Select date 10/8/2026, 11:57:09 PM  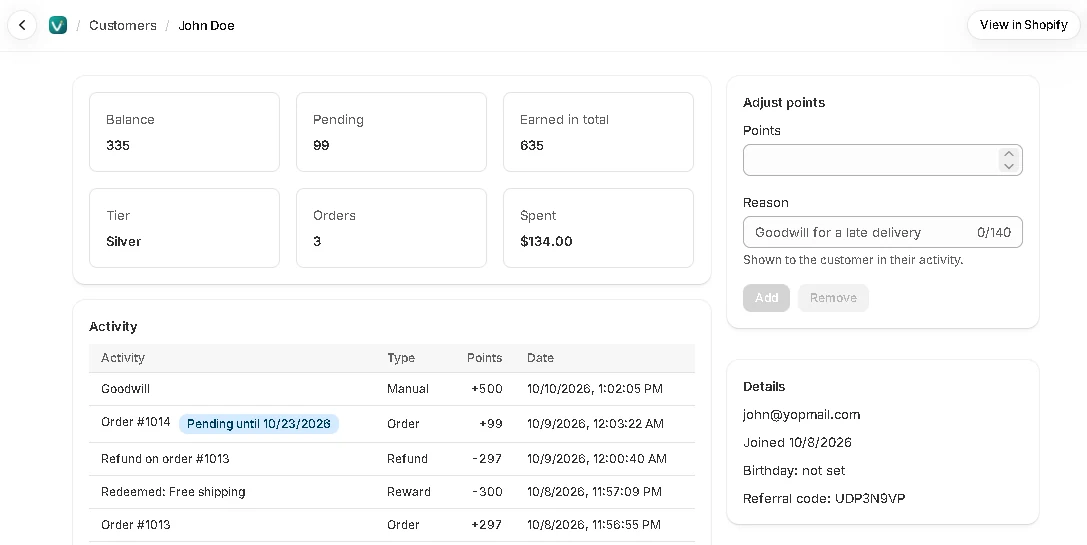point(594,492)
